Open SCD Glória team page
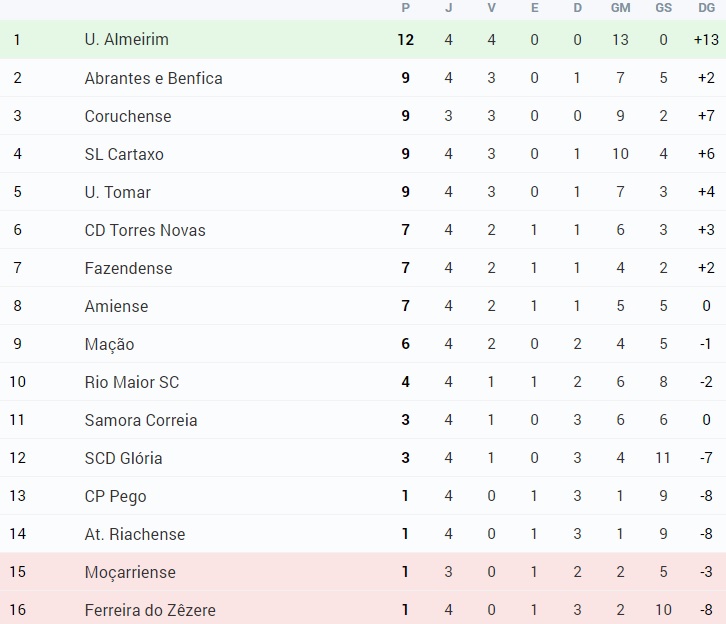The height and width of the screenshot is (624, 726). pos(123,458)
